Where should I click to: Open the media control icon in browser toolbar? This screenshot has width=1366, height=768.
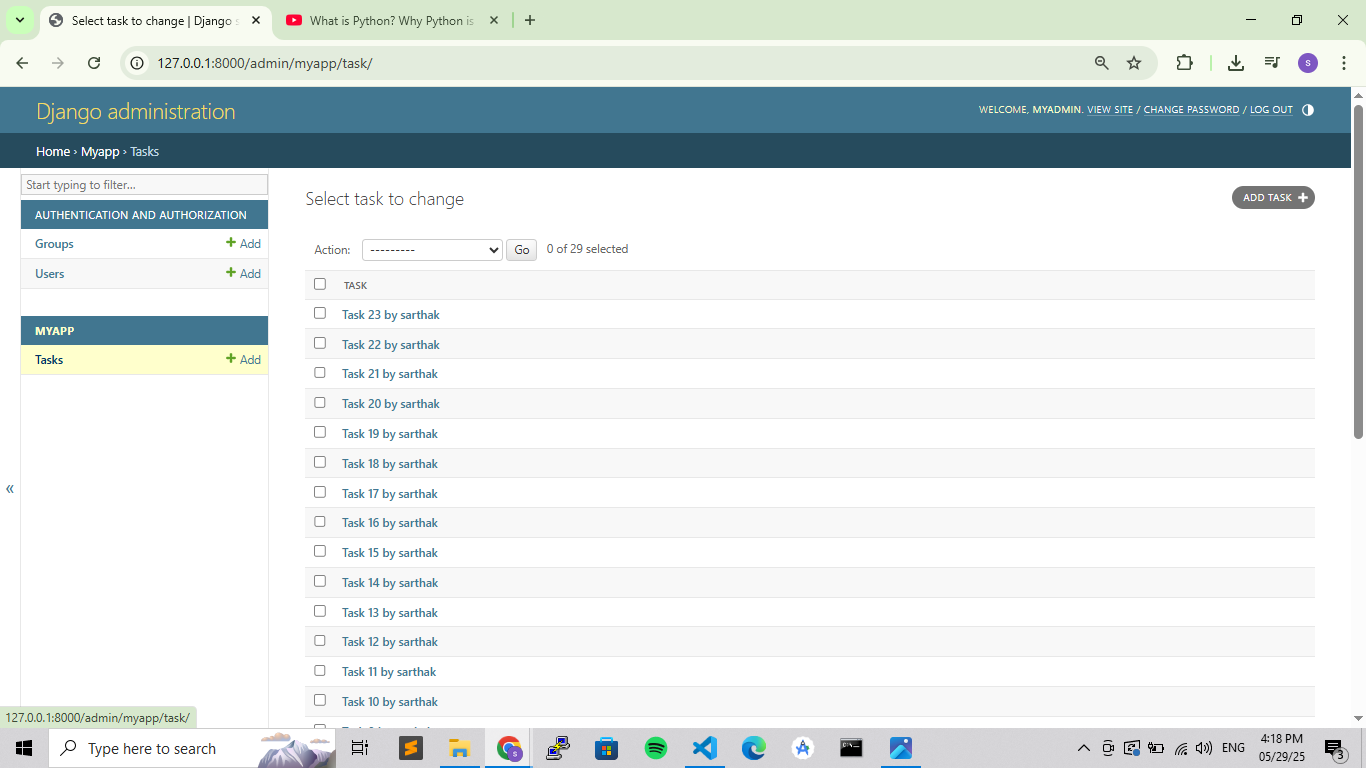click(1272, 63)
